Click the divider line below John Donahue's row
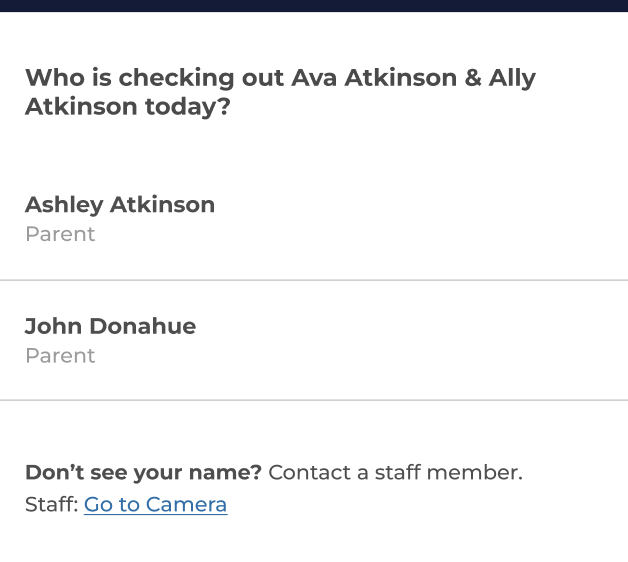The width and height of the screenshot is (628, 562). (314, 400)
